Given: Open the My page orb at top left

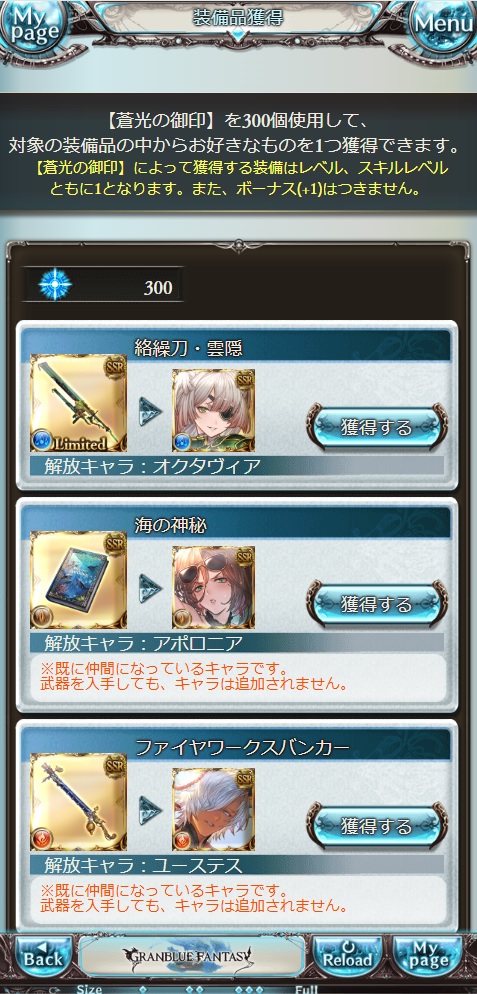Looking at the screenshot, I should (x=32, y=25).
